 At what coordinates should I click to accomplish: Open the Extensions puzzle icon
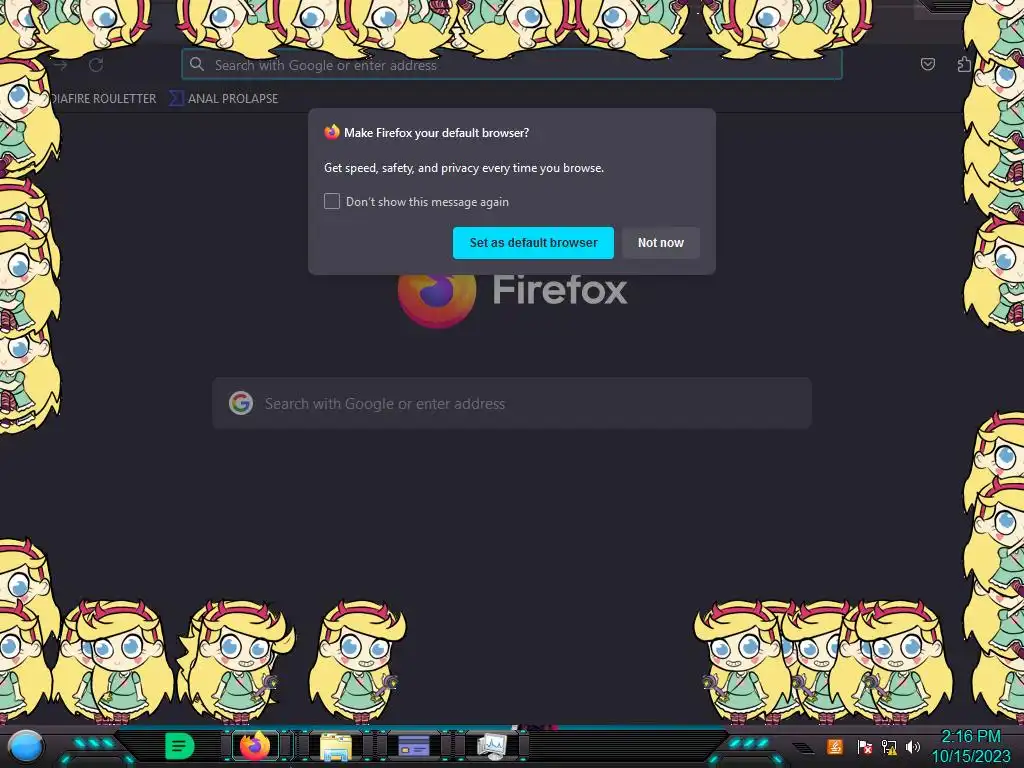964,64
